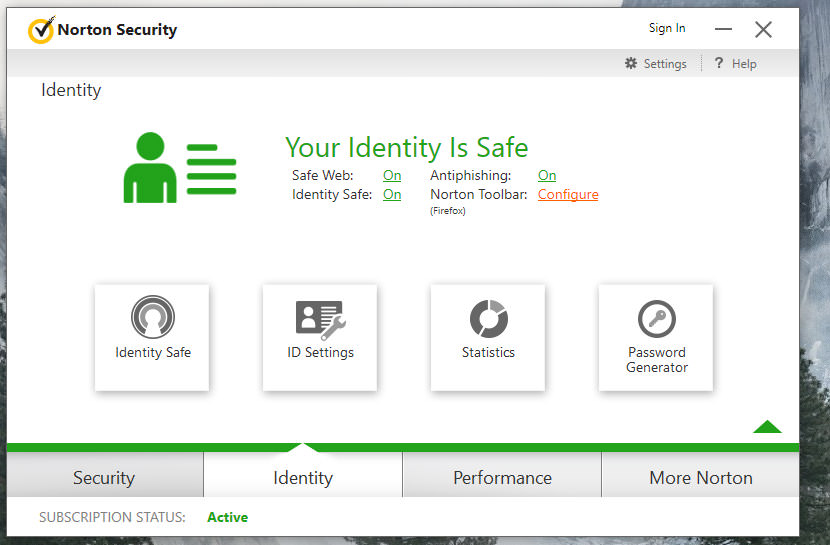This screenshot has height=545, width=830.
Task: Open the Help text label
Action: coord(744,64)
